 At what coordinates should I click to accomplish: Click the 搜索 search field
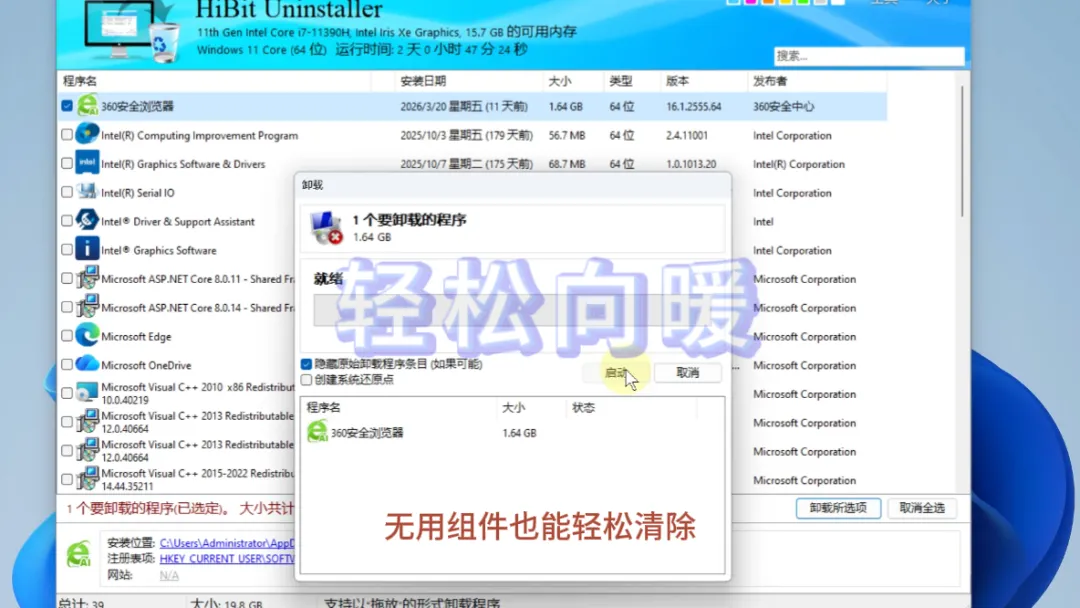(869, 56)
